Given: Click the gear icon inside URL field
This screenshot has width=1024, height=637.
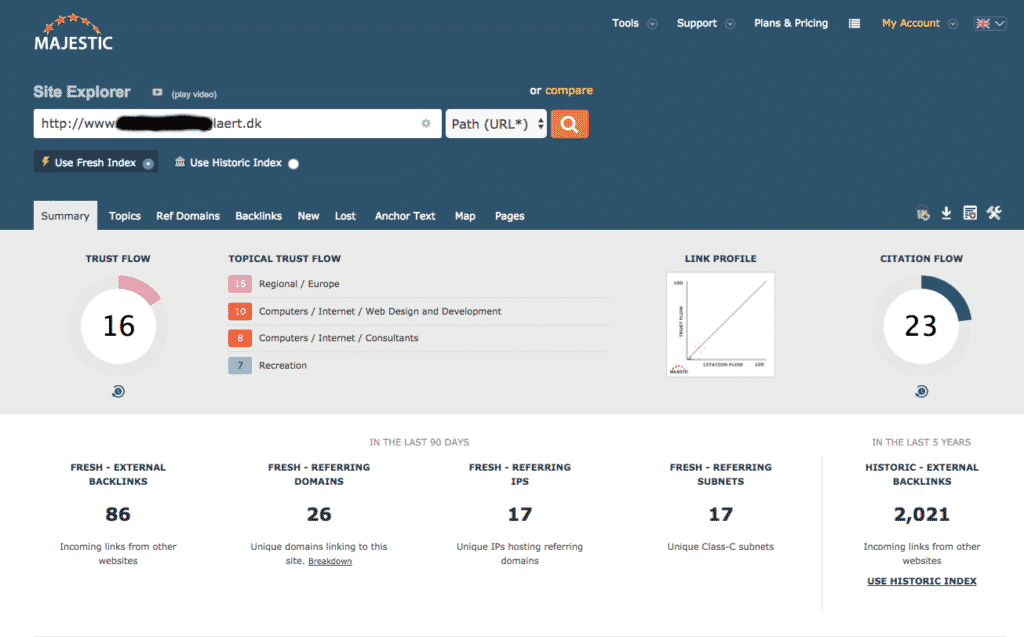Looking at the screenshot, I should (x=426, y=123).
